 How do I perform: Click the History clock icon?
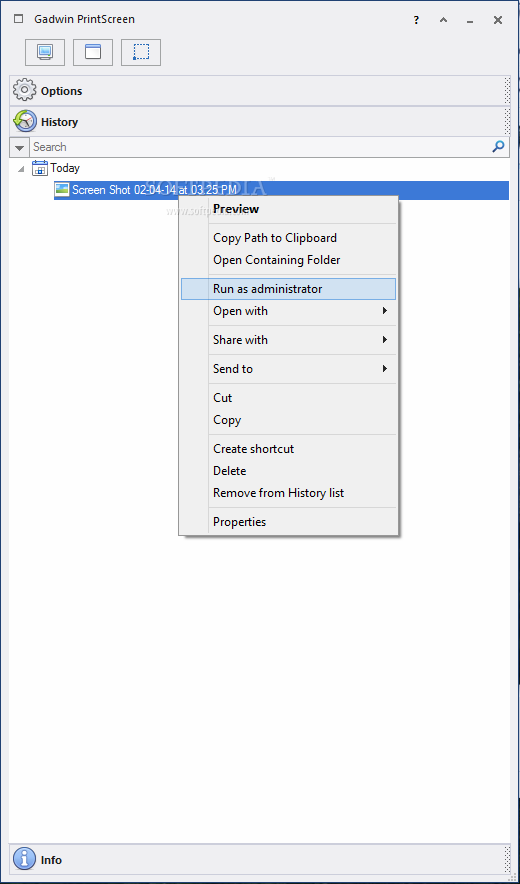tap(25, 121)
